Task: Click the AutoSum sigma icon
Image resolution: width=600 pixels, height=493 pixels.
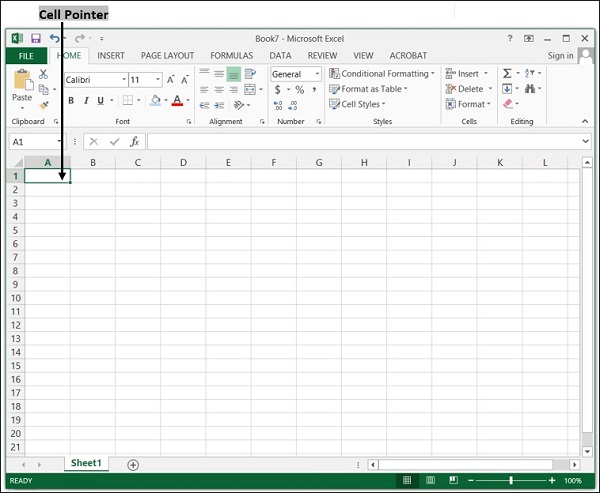Action: tap(507, 73)
